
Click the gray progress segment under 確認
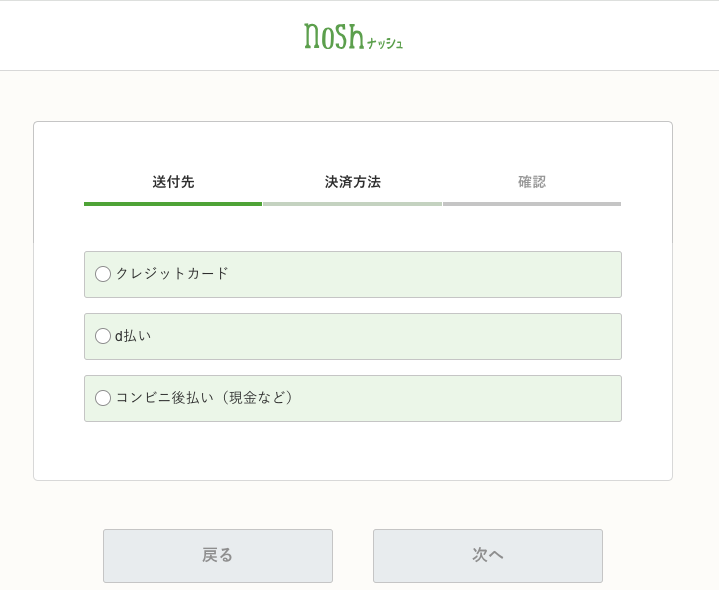(531, 204)
